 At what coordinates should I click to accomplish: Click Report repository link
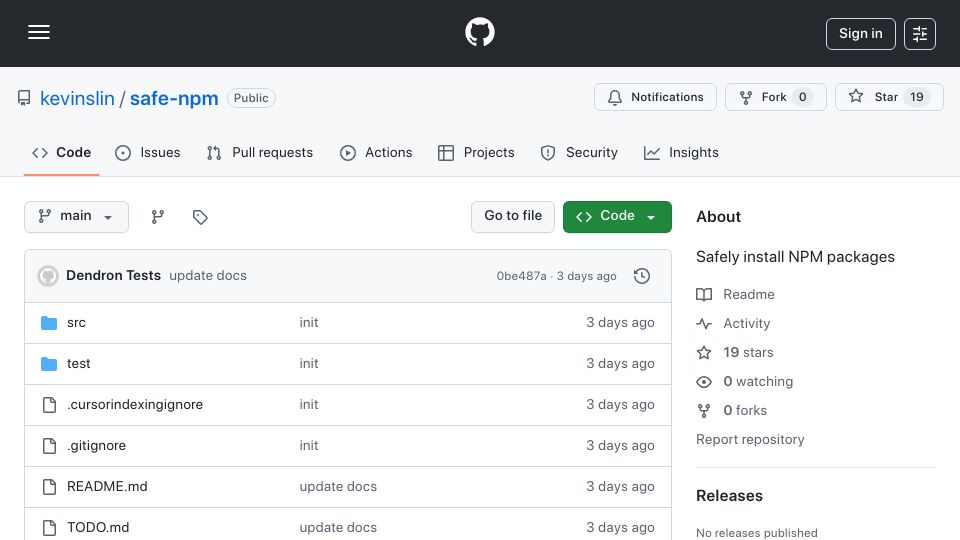[750, 440]
